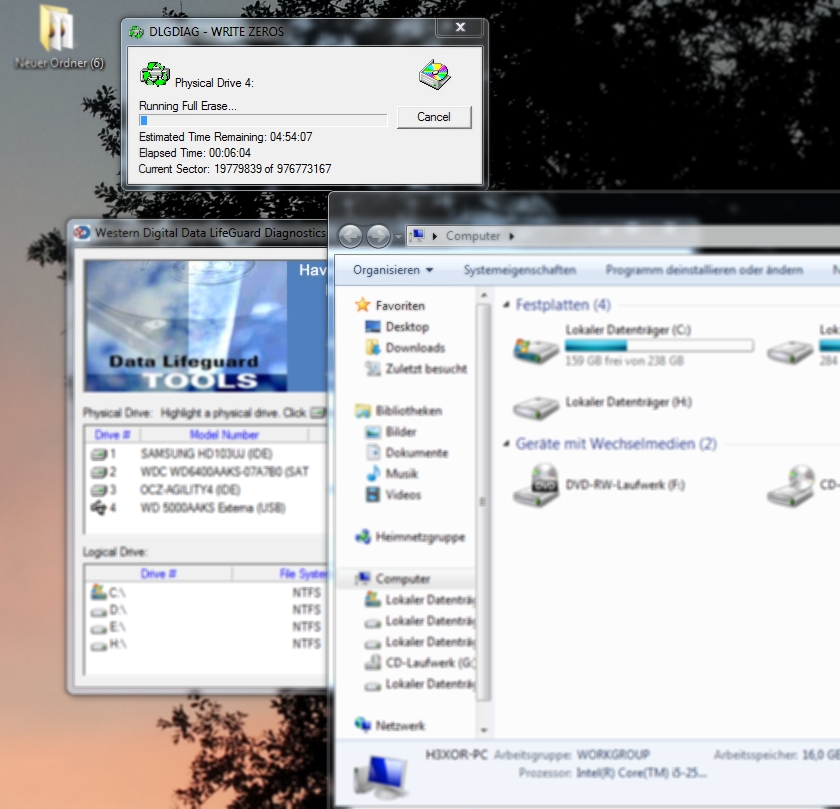Select the CD drive icon right of DVD-RW
The height and width of the screenshot is (809, 840).
point(790,485)
